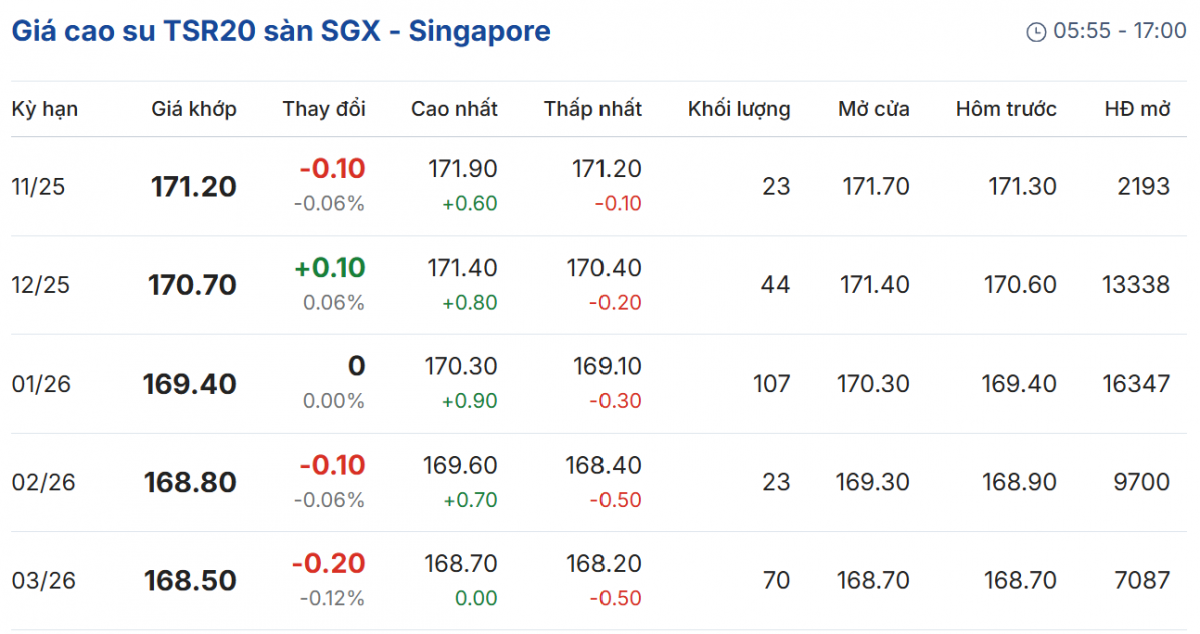Image resolution: width=1200 pixels, height=634 pixels.
Task: Click the Kỳ hạn column header
Action: pyautogui.click(x=44, y=109)
